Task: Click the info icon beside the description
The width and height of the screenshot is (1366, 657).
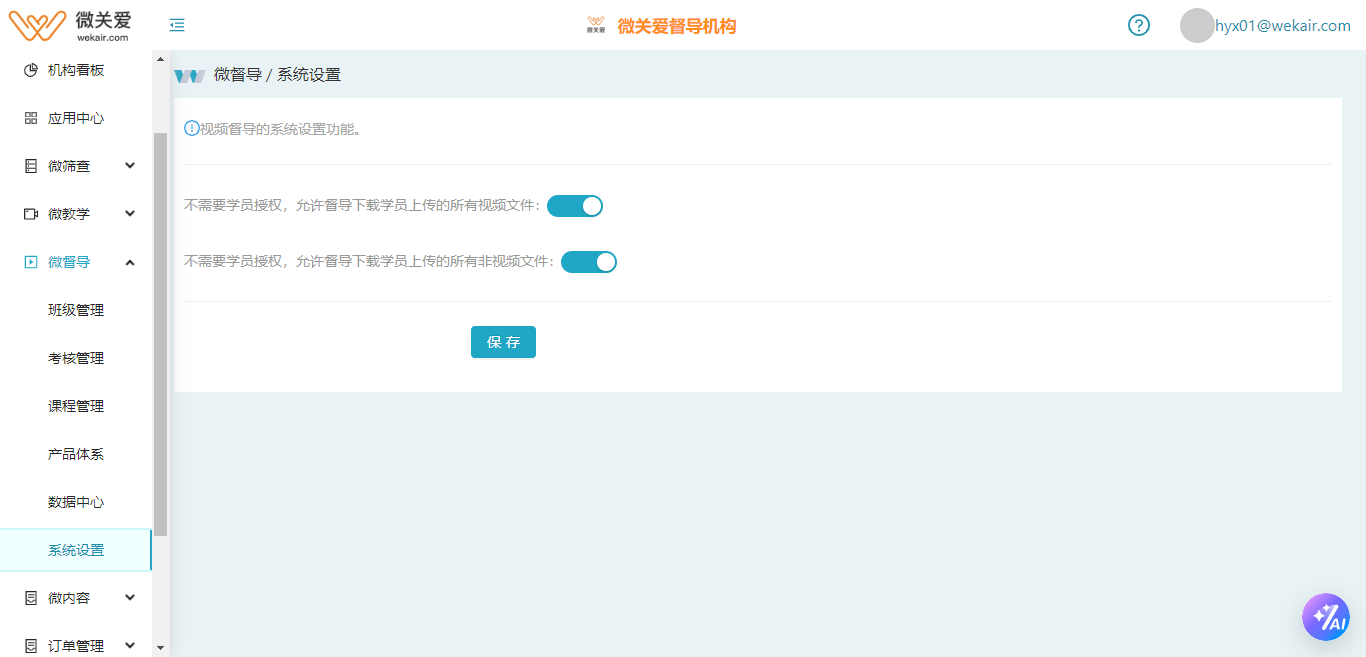Action: tap(191, 128)
